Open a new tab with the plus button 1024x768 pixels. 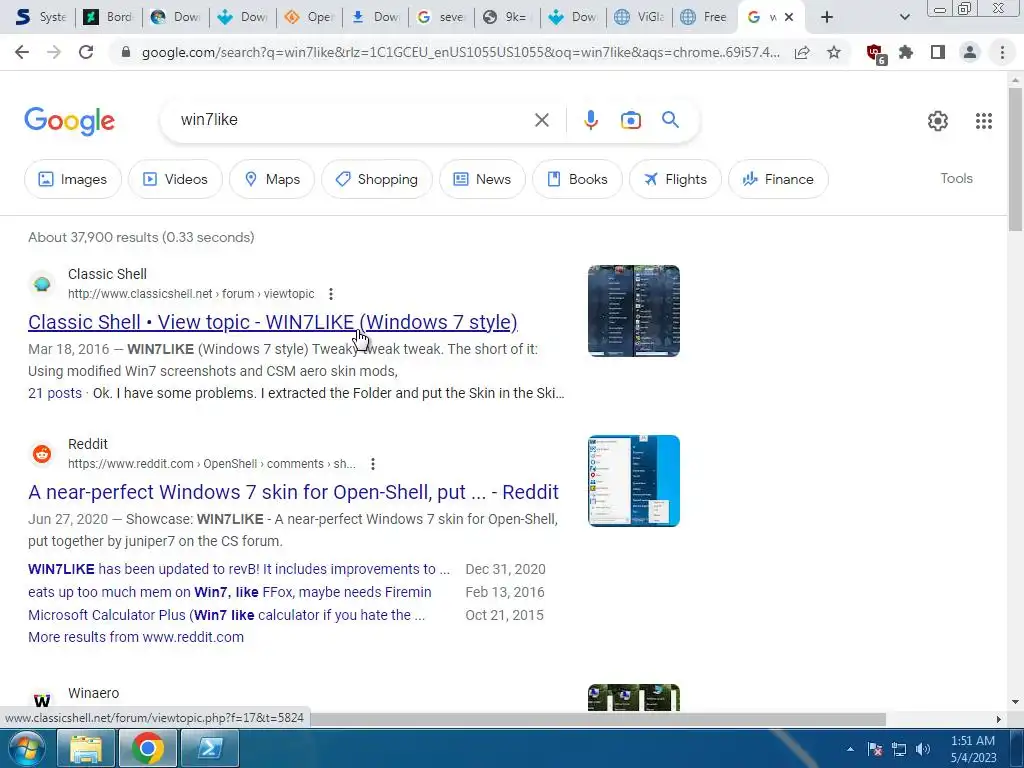click(x=827, y=17)
